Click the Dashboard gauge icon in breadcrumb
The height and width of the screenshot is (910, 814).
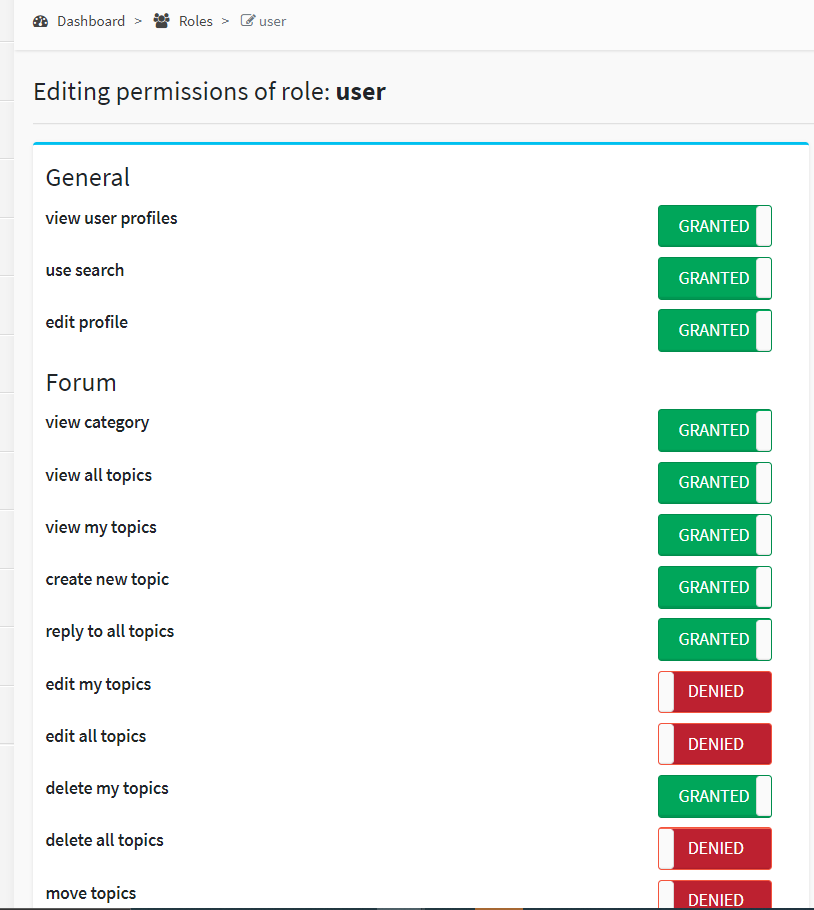pos(41,21)
